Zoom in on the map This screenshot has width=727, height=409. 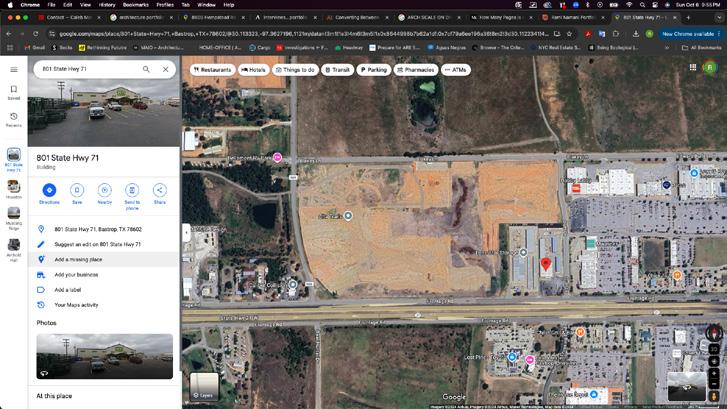[714, 373]
